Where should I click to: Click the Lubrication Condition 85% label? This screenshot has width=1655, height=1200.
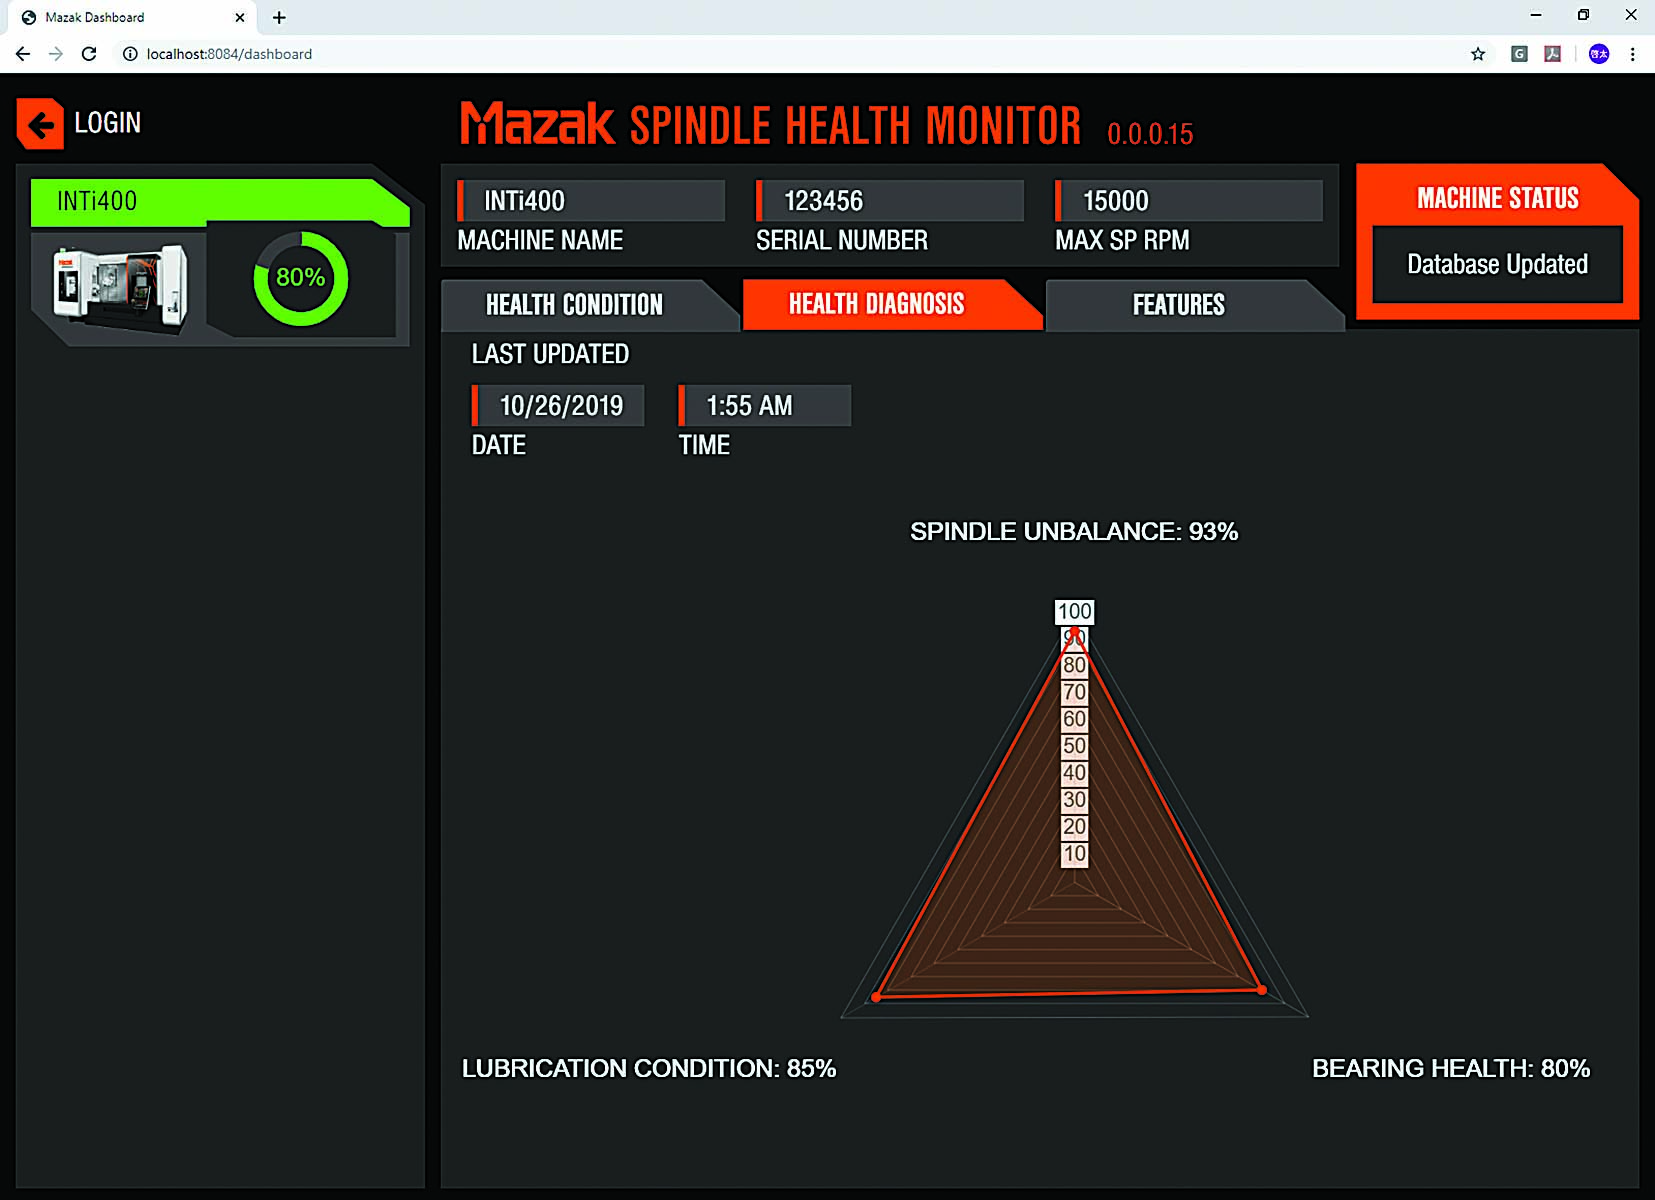648,1068
